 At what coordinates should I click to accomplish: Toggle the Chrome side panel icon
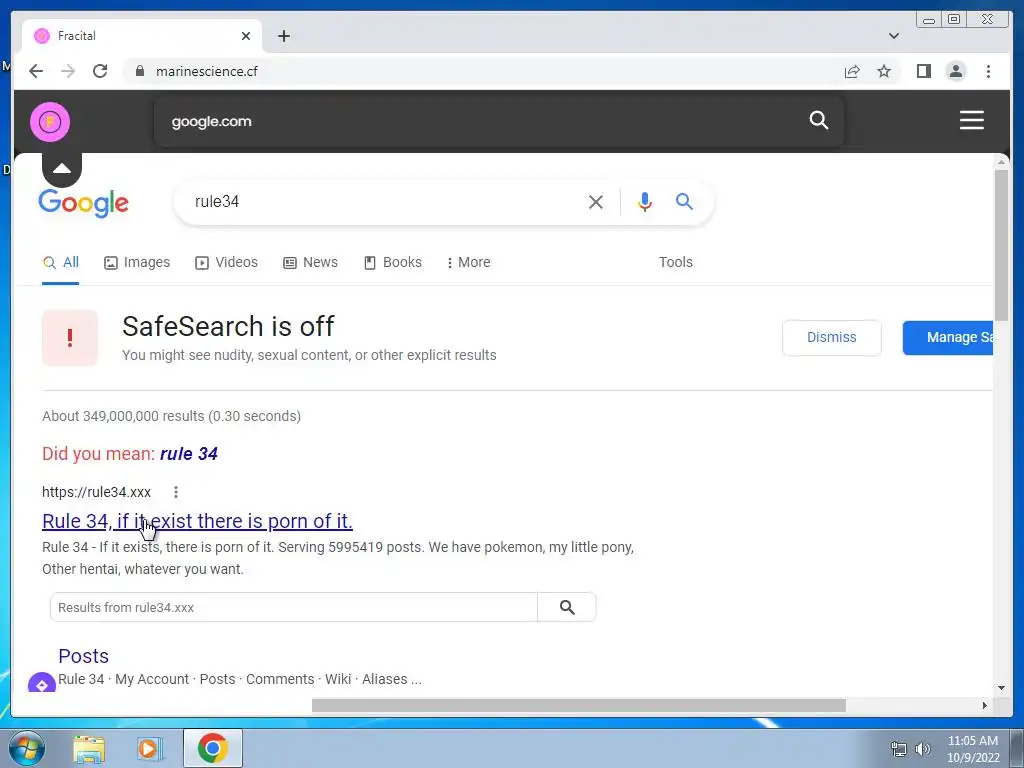pyautogui.click(x=923, y=71)
